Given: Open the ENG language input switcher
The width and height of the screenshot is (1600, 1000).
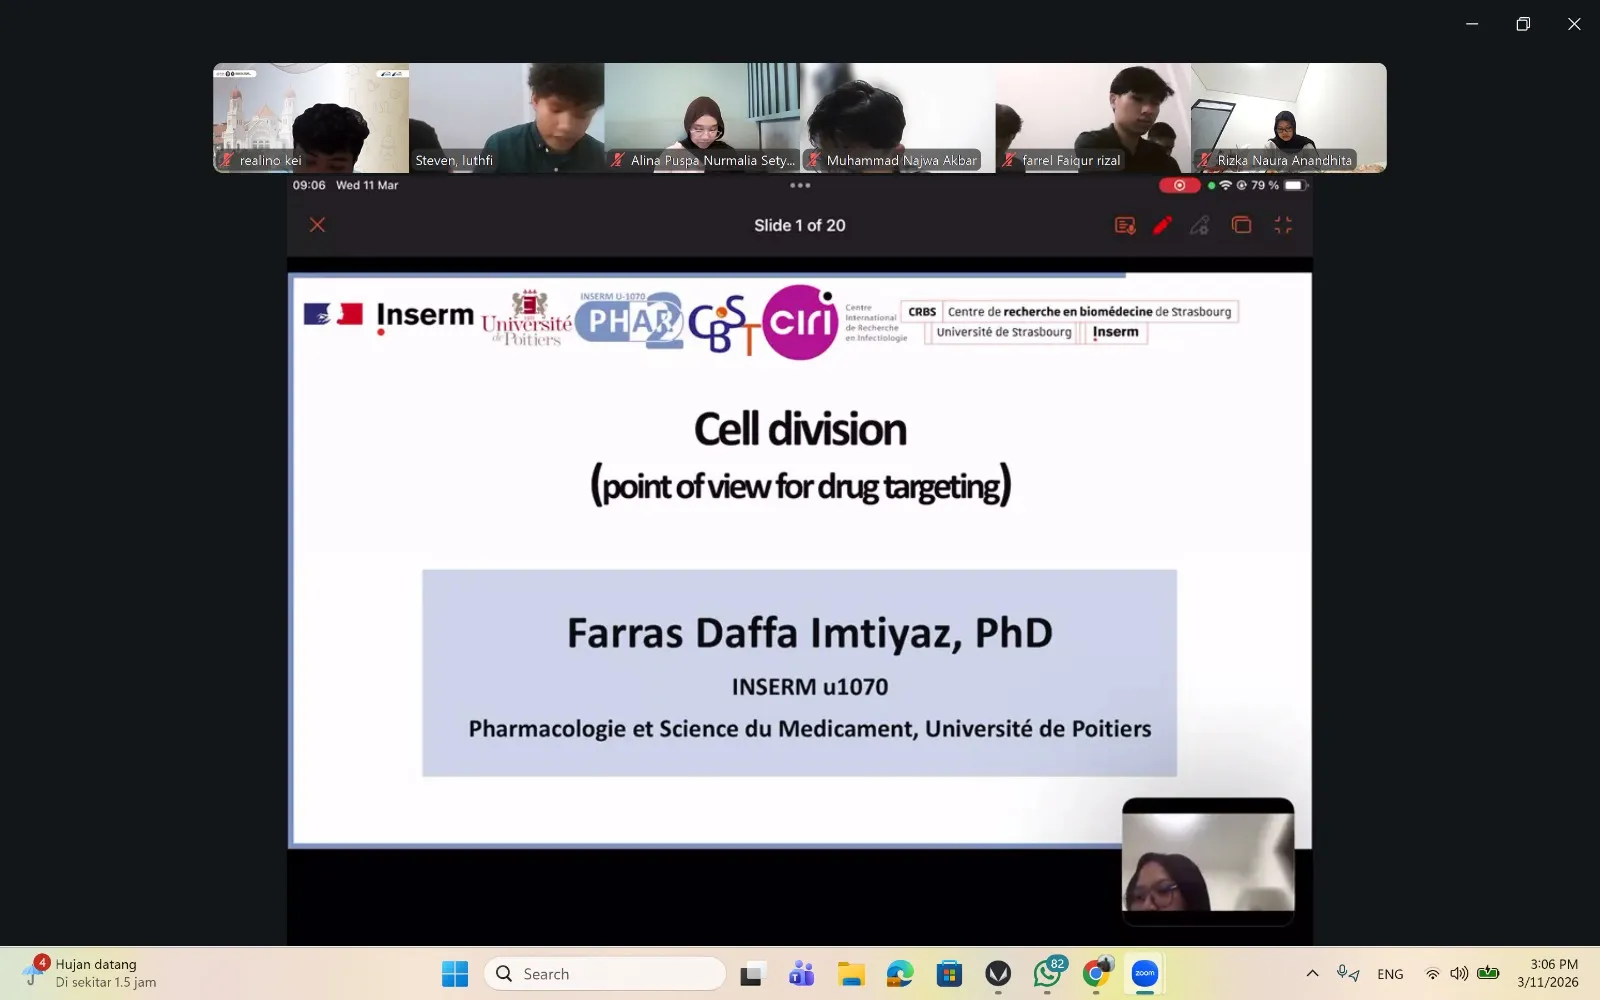Looking at the screenshot, I should (x=1390, y=974).
